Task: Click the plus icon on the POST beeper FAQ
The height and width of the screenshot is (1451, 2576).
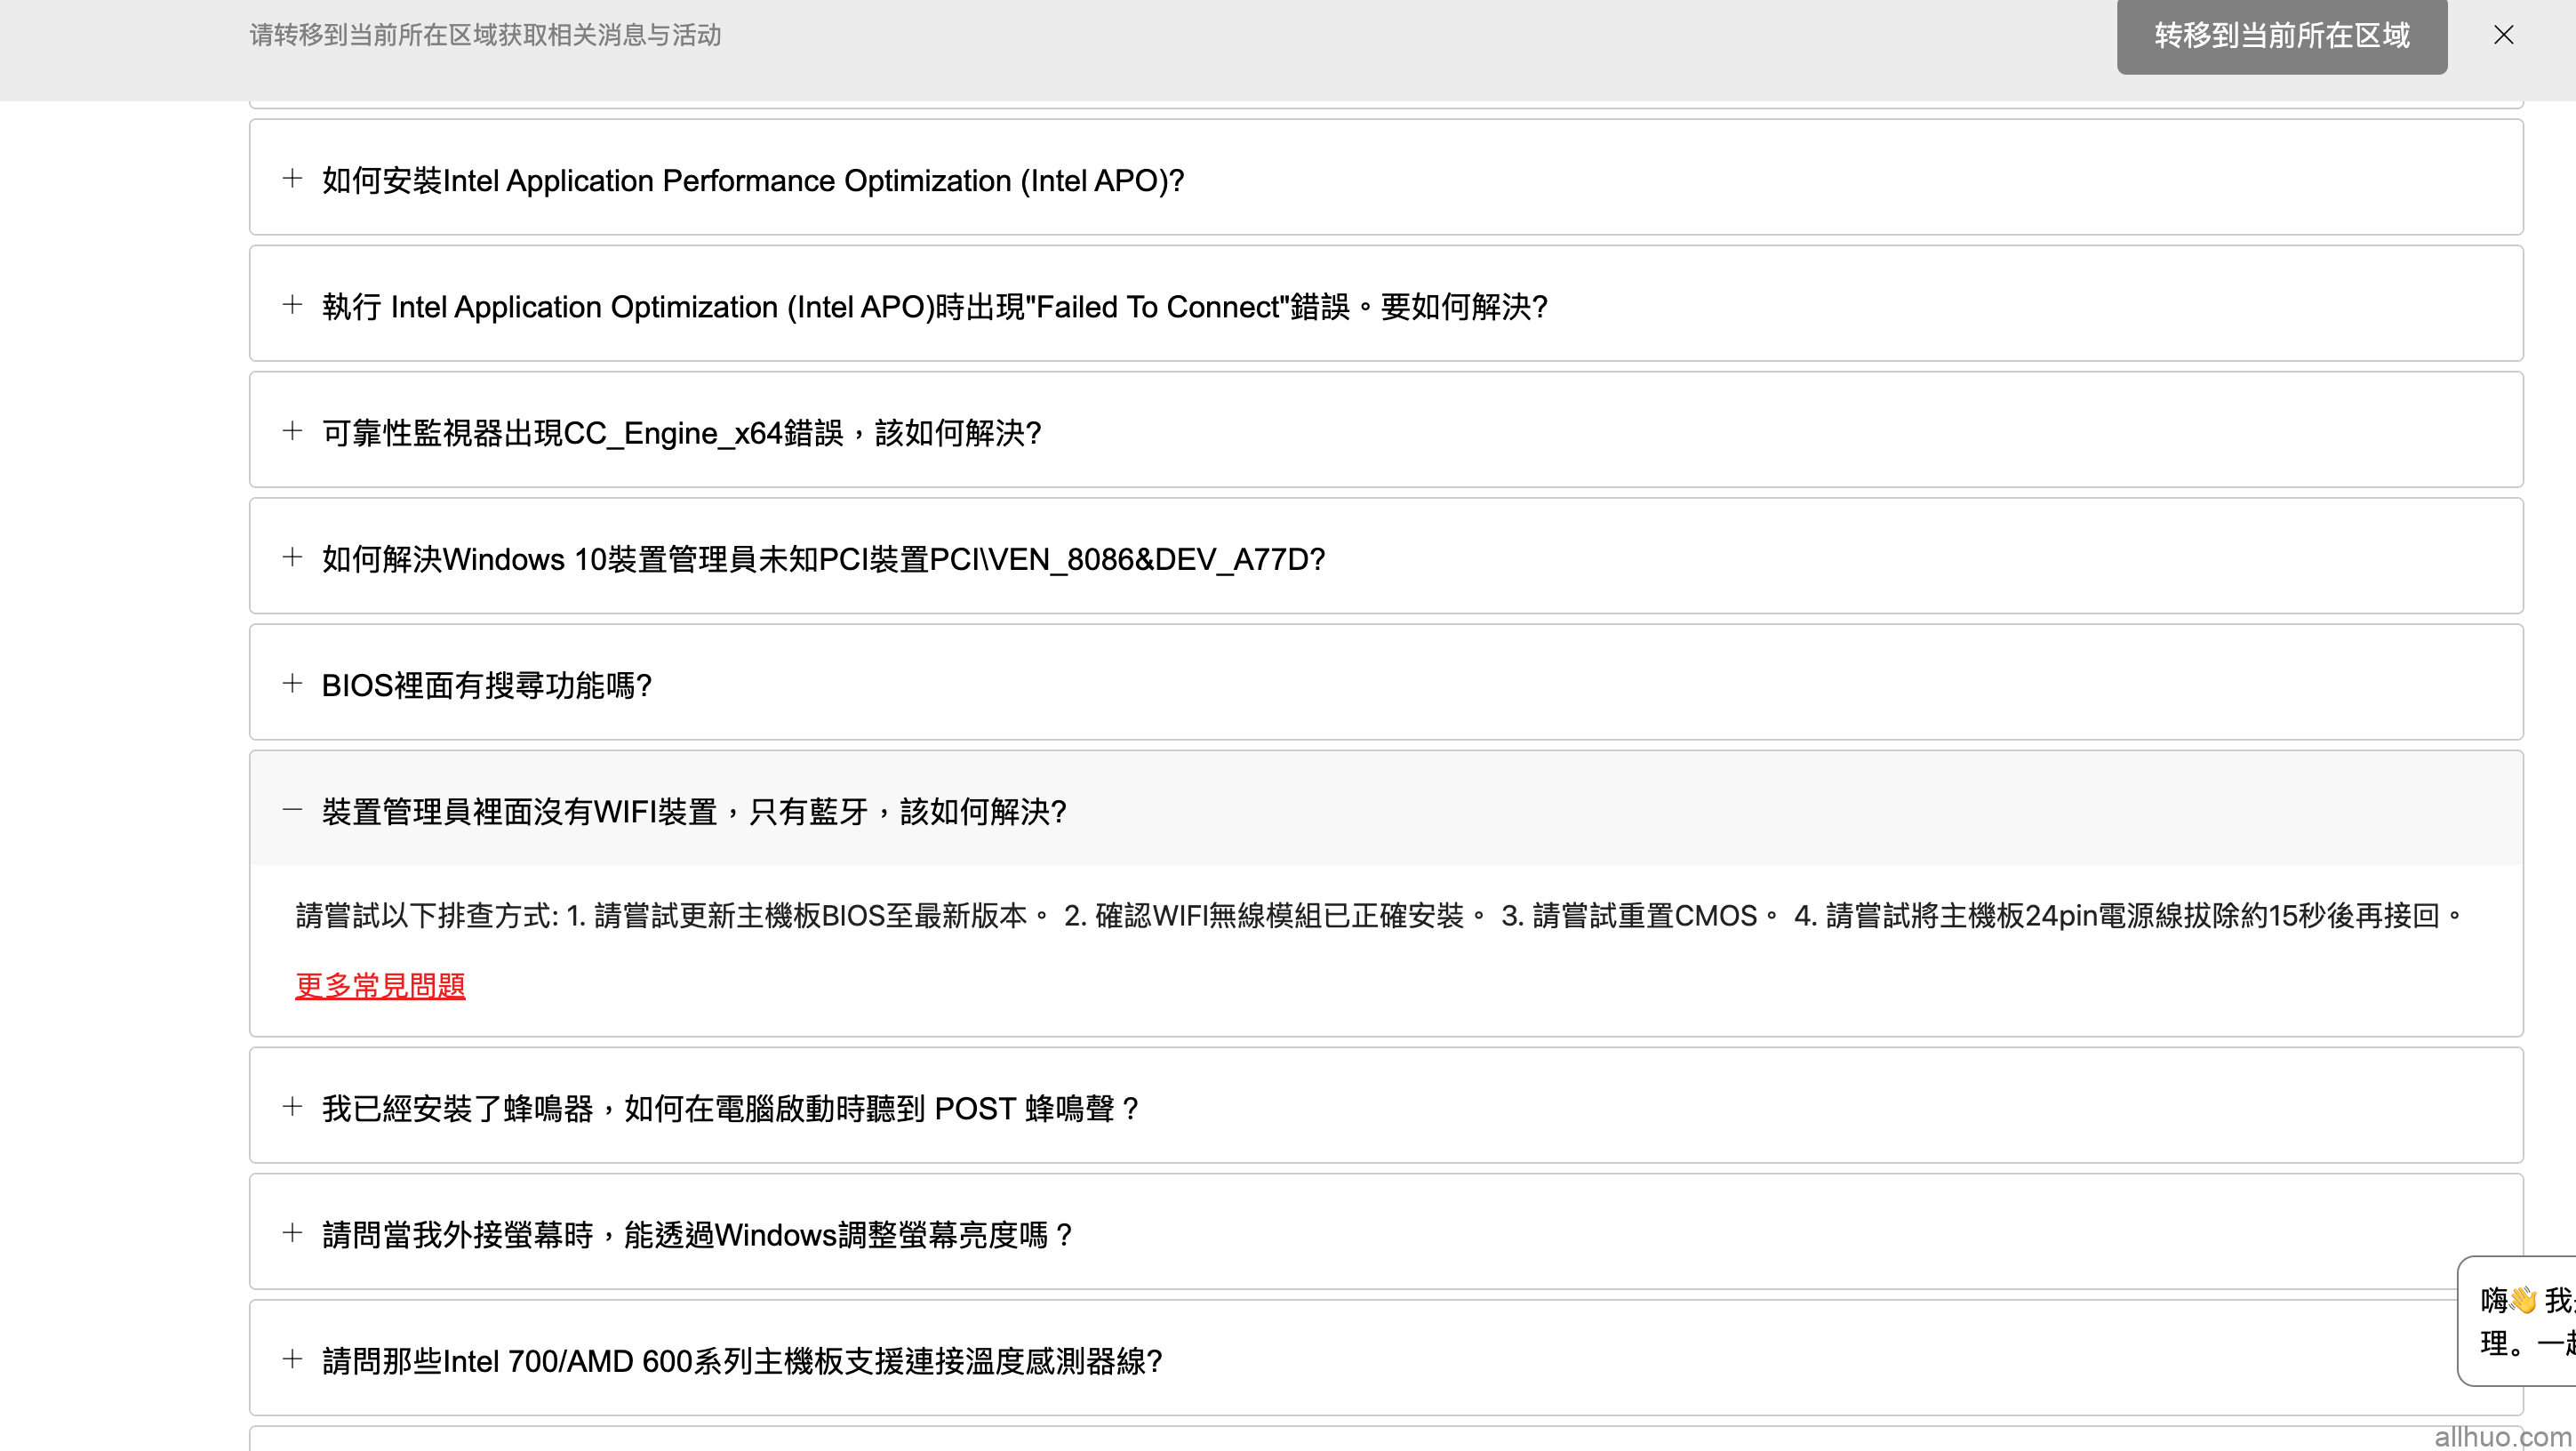Action: 292,1105
